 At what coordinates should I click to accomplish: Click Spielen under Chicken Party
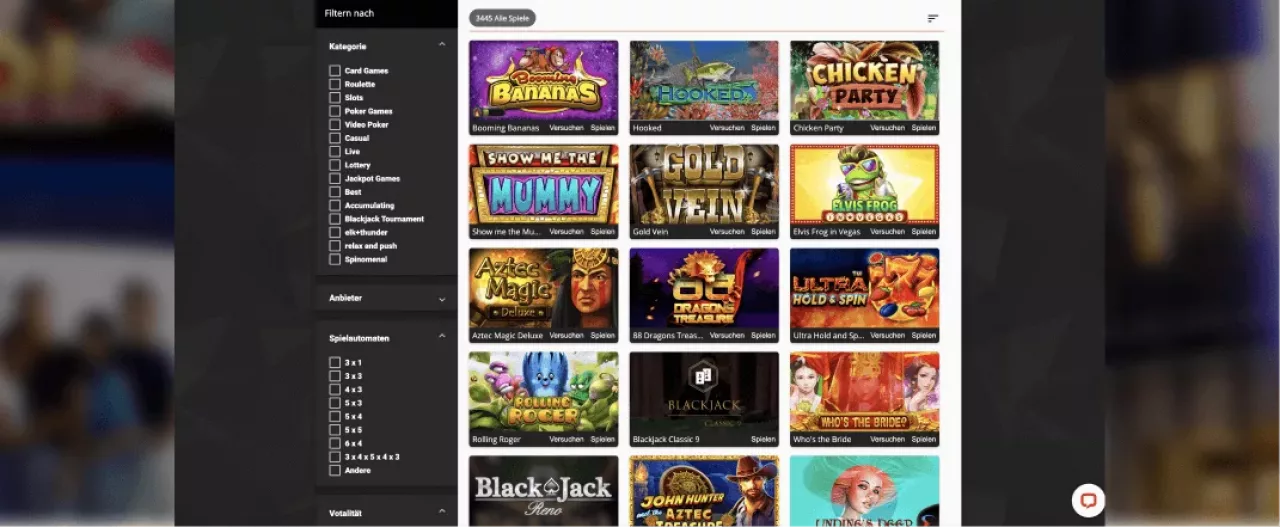pos(924,128)
